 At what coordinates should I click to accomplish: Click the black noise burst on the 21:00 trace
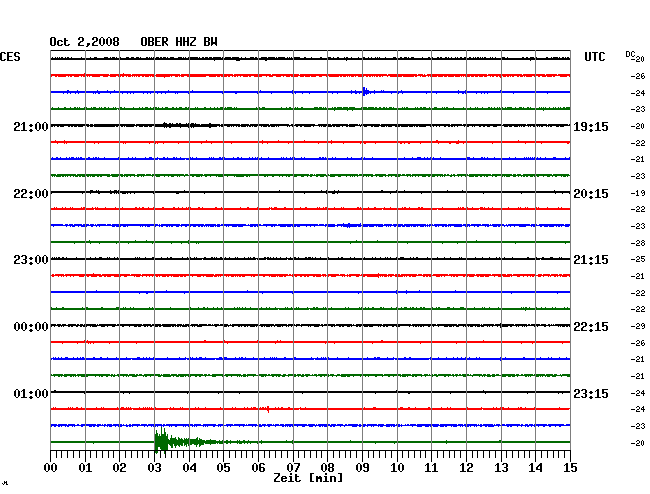tap(189, 125)
